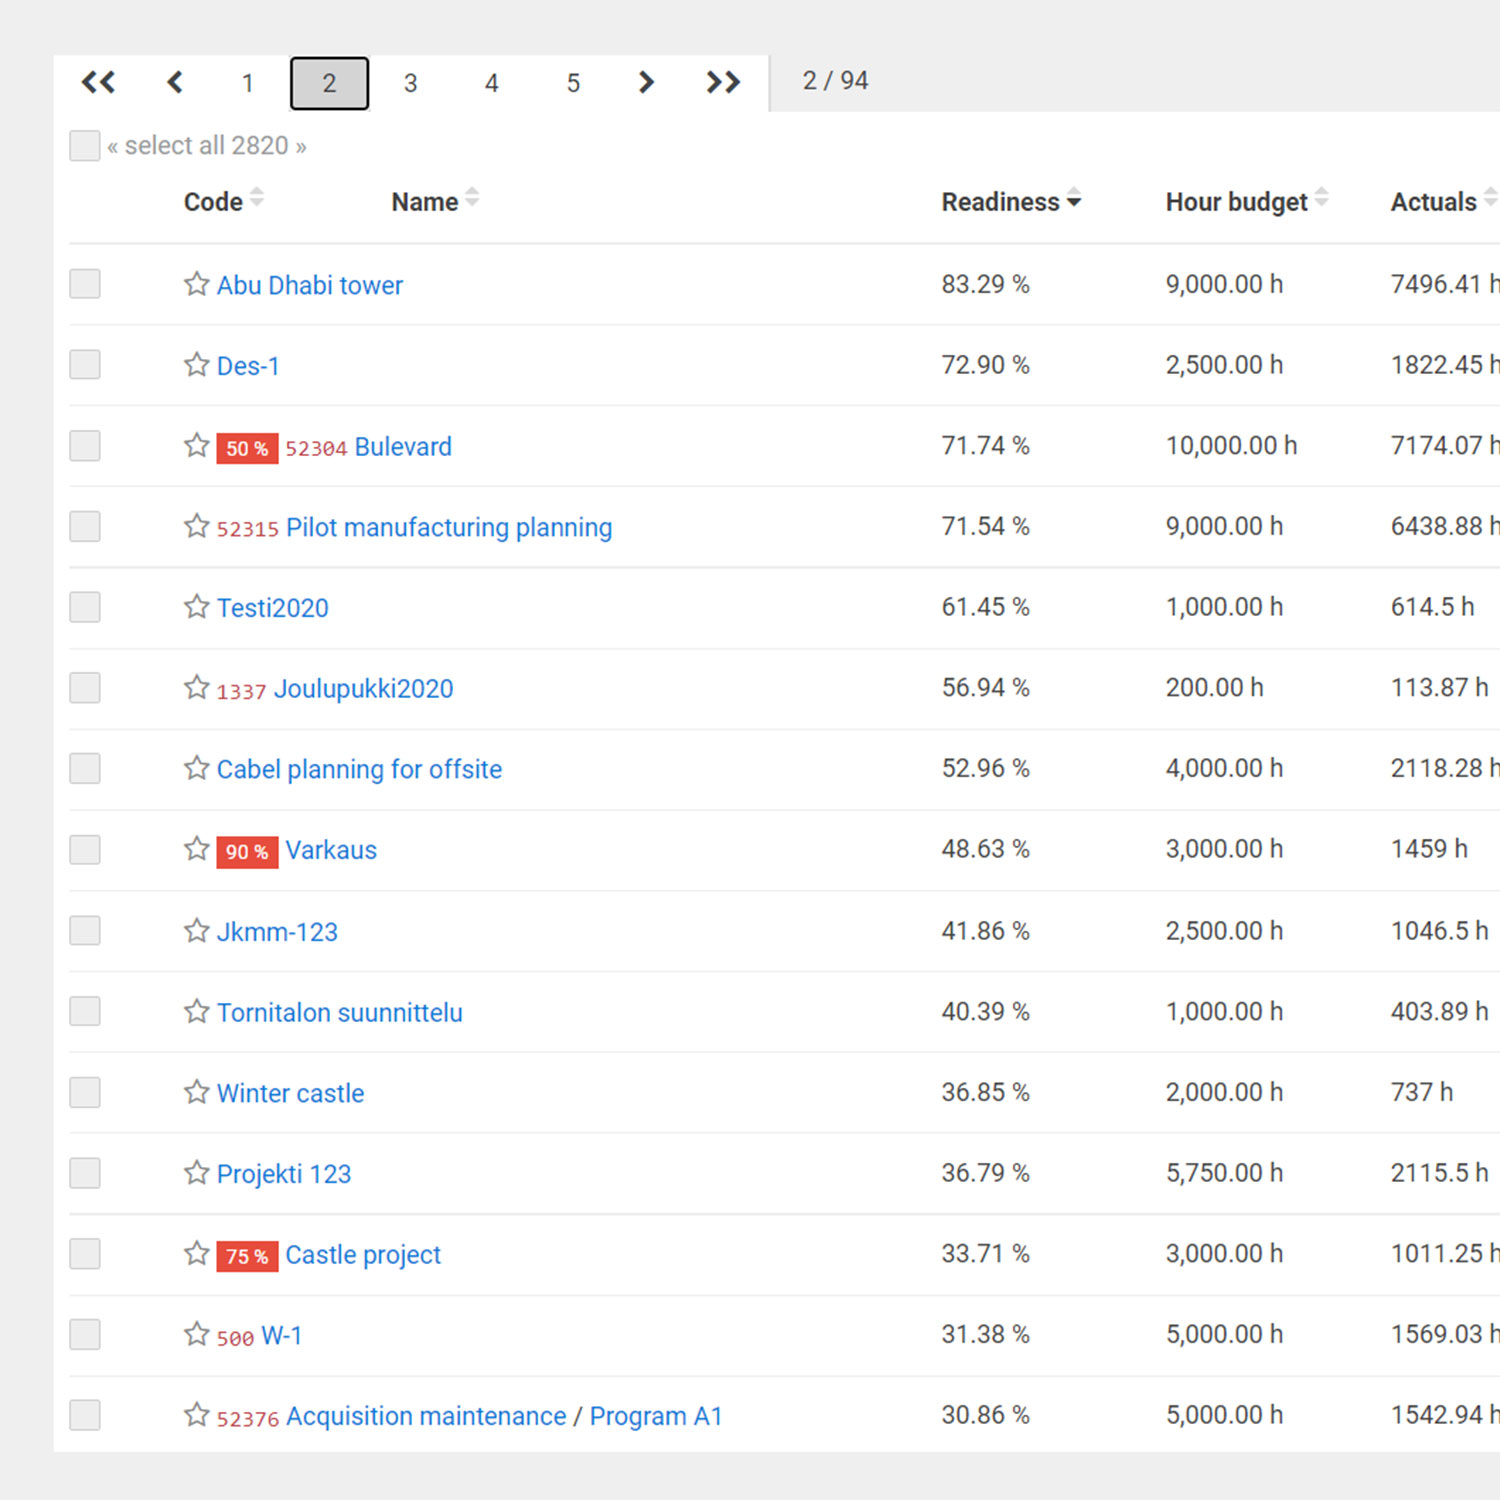
Task: Sort by the Name column header
Action: point(425,202)
